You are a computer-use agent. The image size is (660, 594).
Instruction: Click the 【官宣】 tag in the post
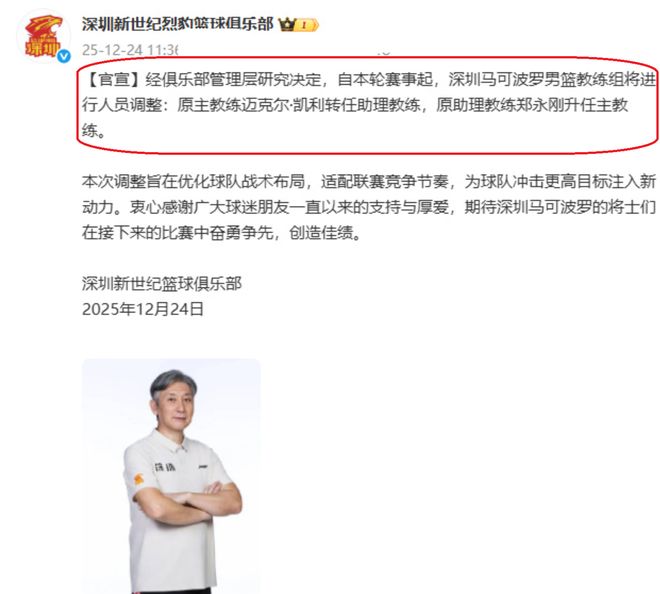114,79
